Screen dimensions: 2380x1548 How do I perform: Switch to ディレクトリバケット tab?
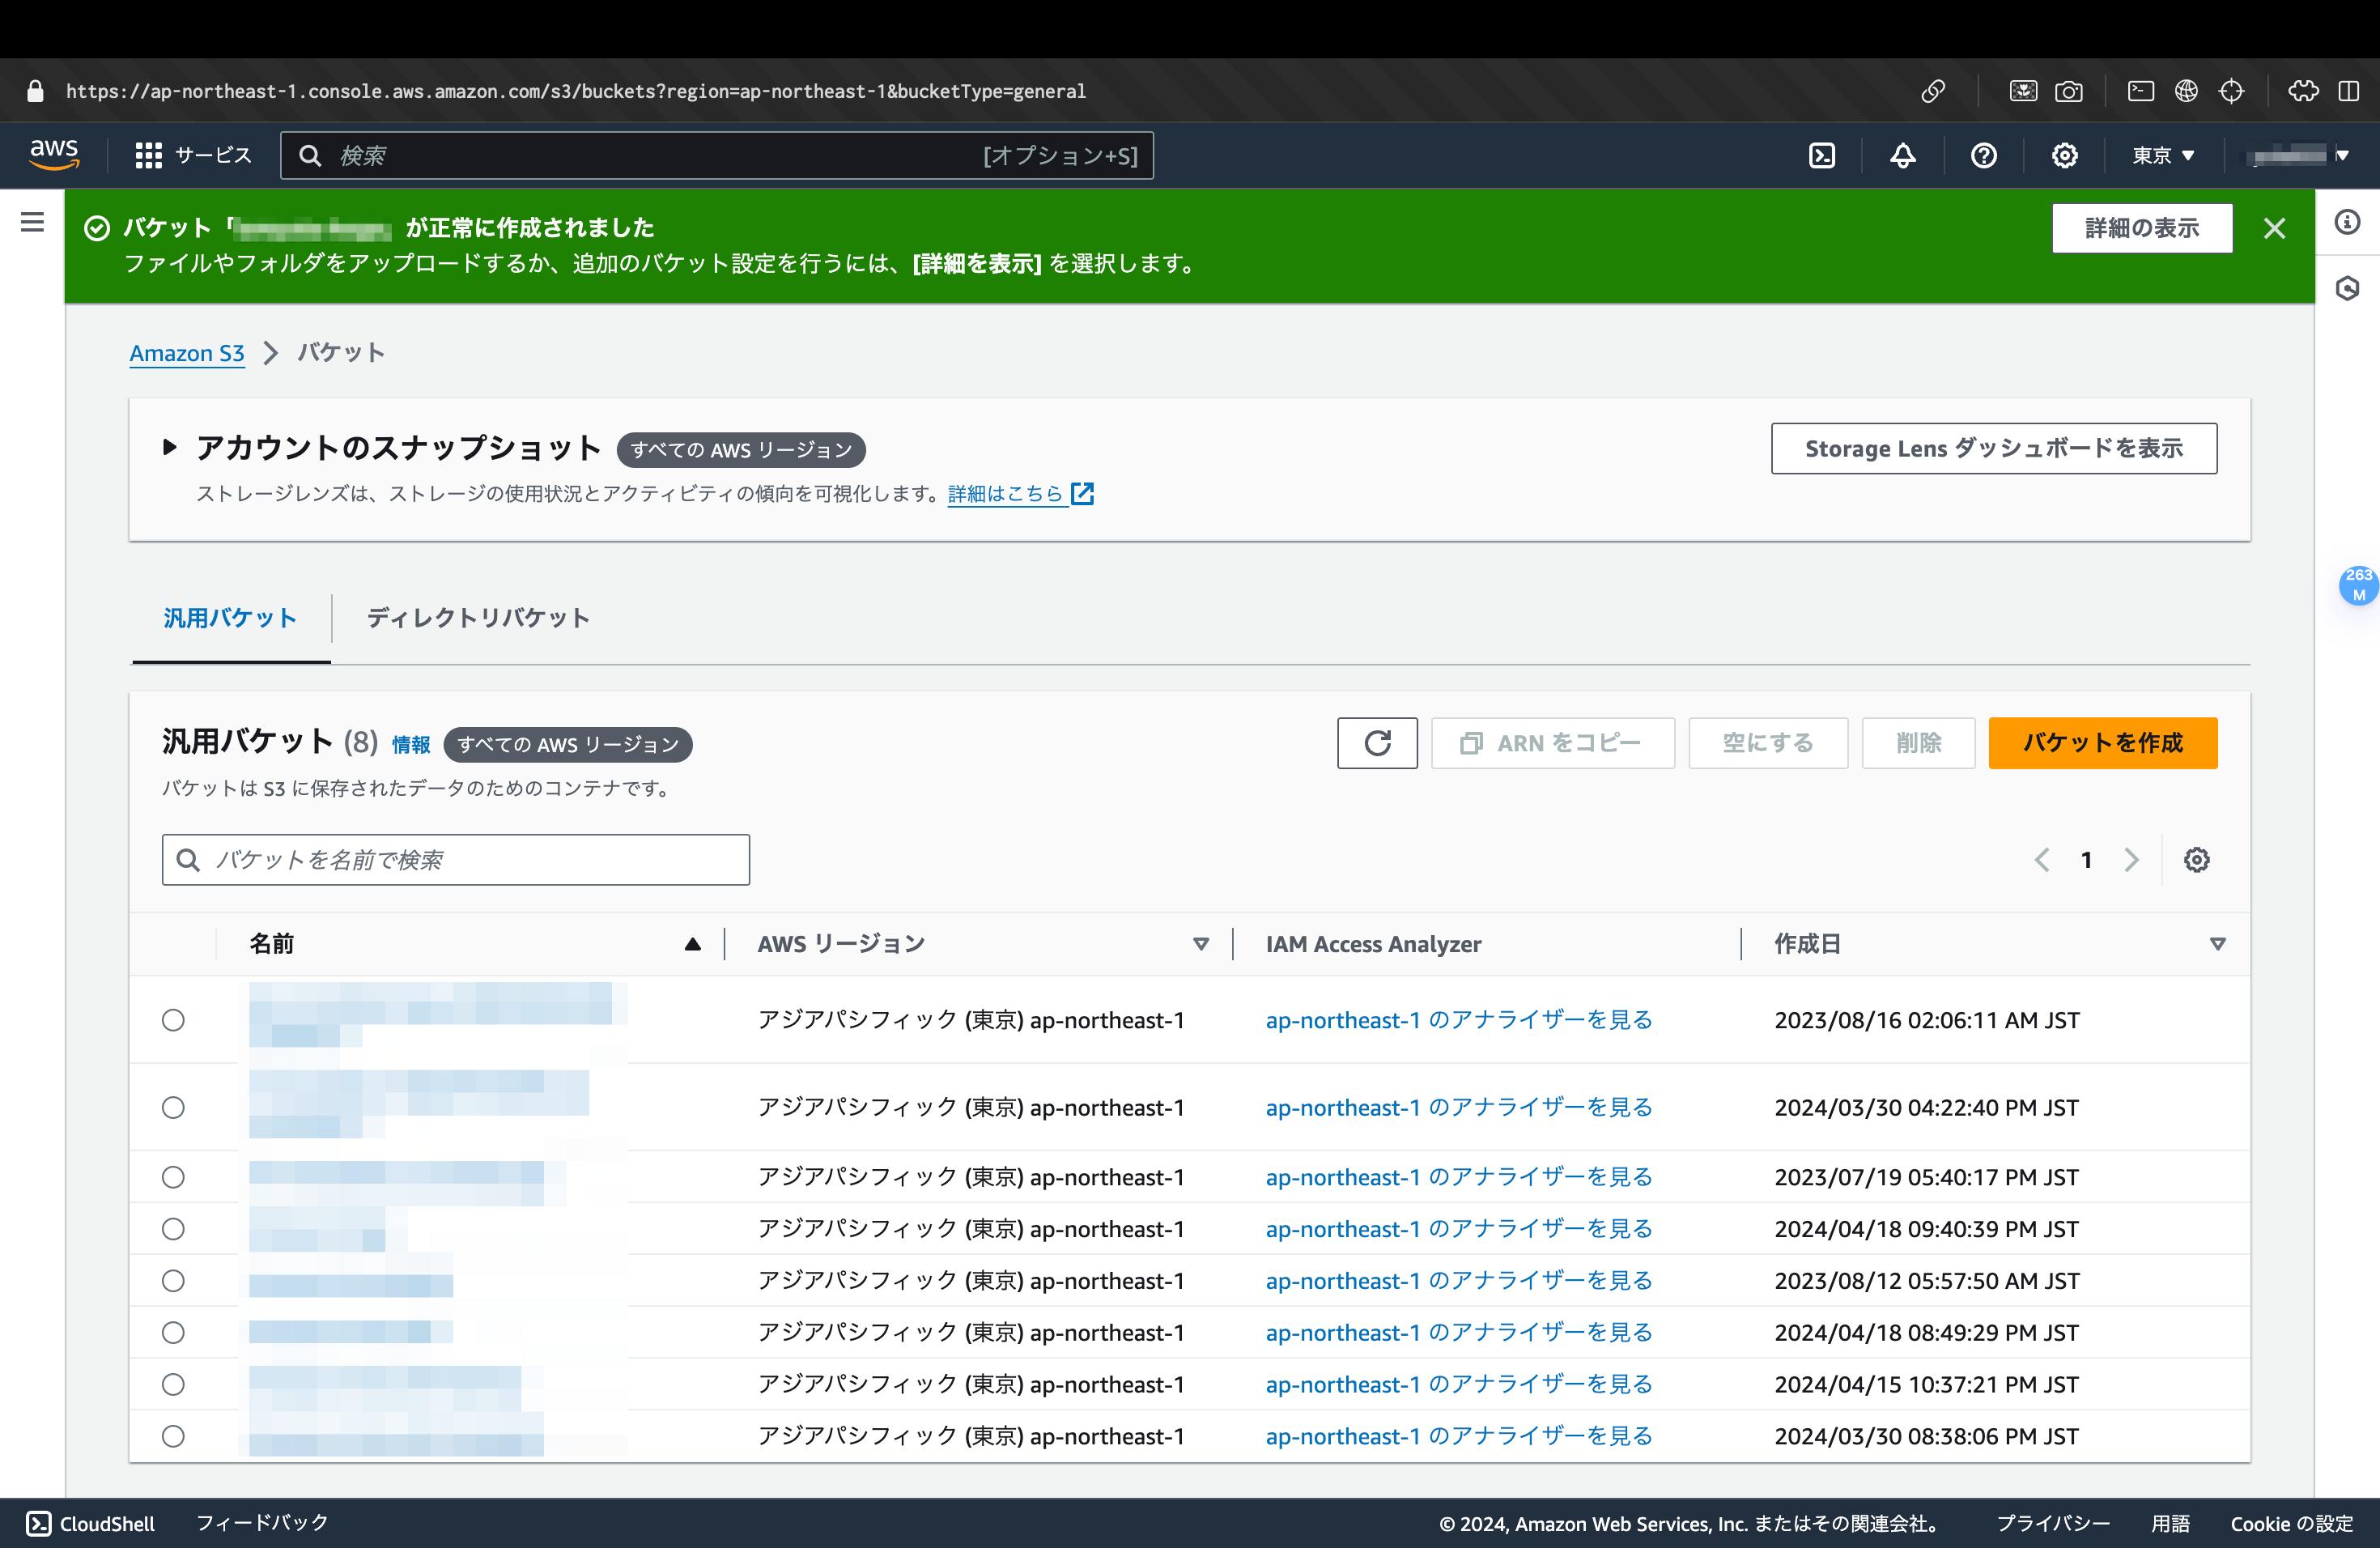[478, 618]
